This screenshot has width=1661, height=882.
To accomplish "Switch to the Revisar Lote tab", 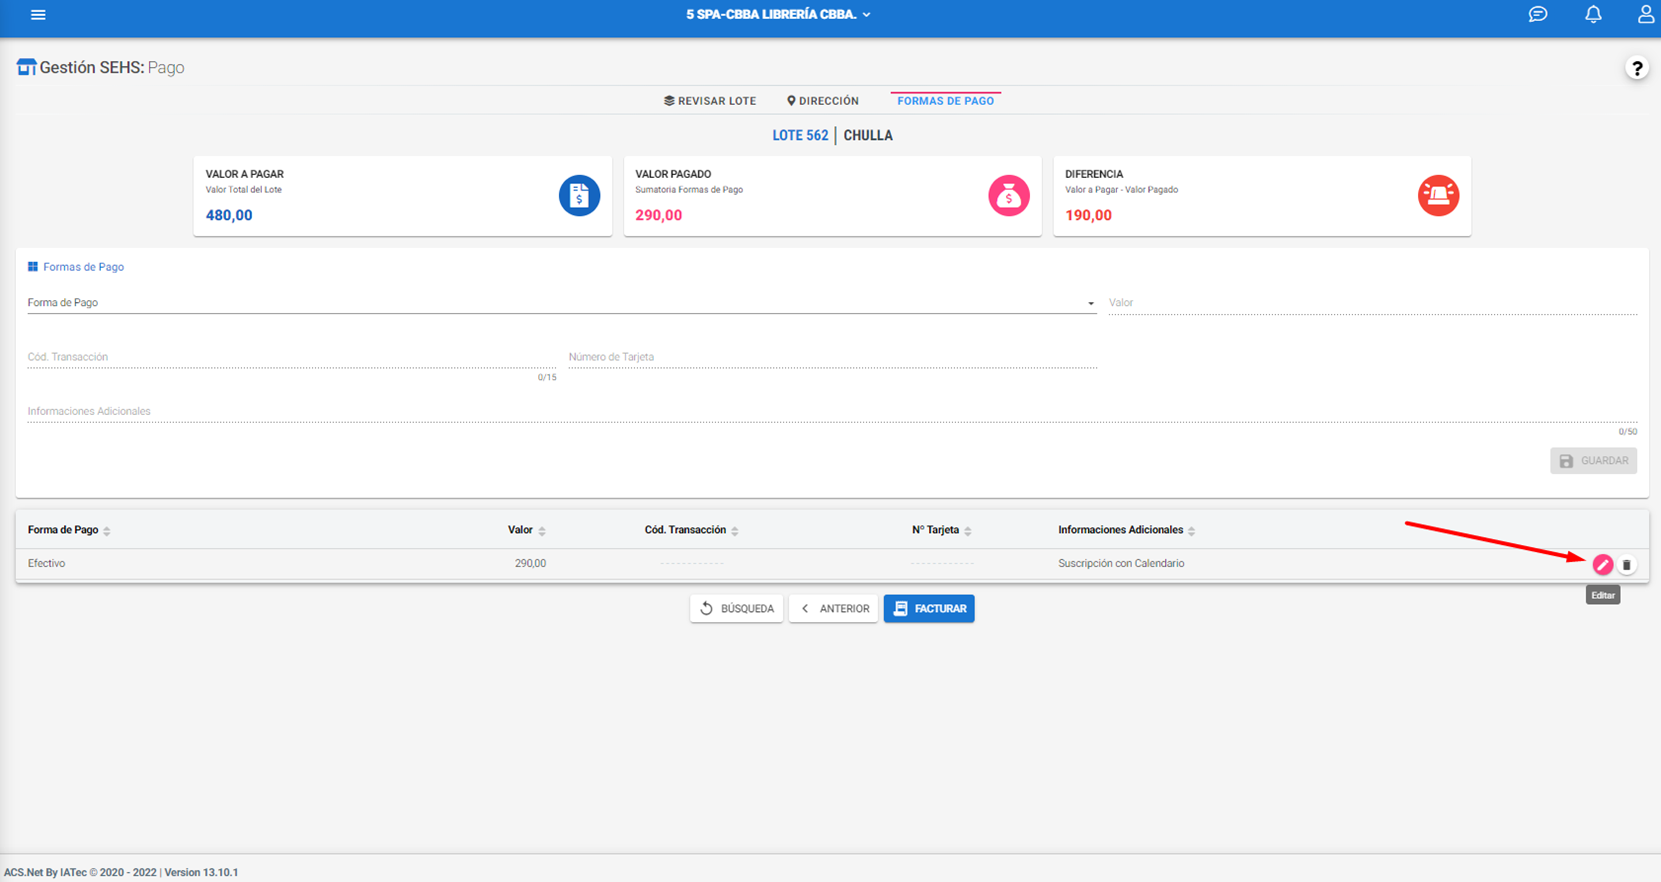I will click(x=710, y=101).
